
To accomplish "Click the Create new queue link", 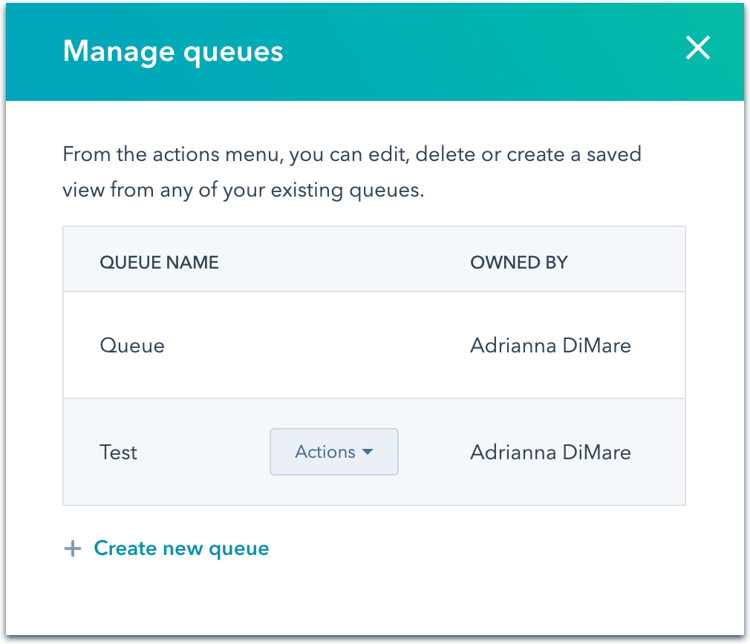I will (181, 549).
